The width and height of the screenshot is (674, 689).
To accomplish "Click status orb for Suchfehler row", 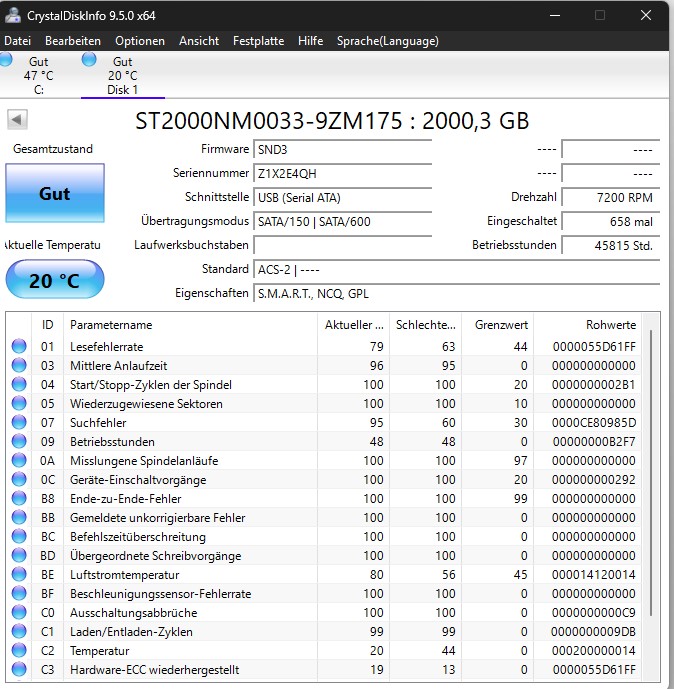I will click(x=19, y=422).
